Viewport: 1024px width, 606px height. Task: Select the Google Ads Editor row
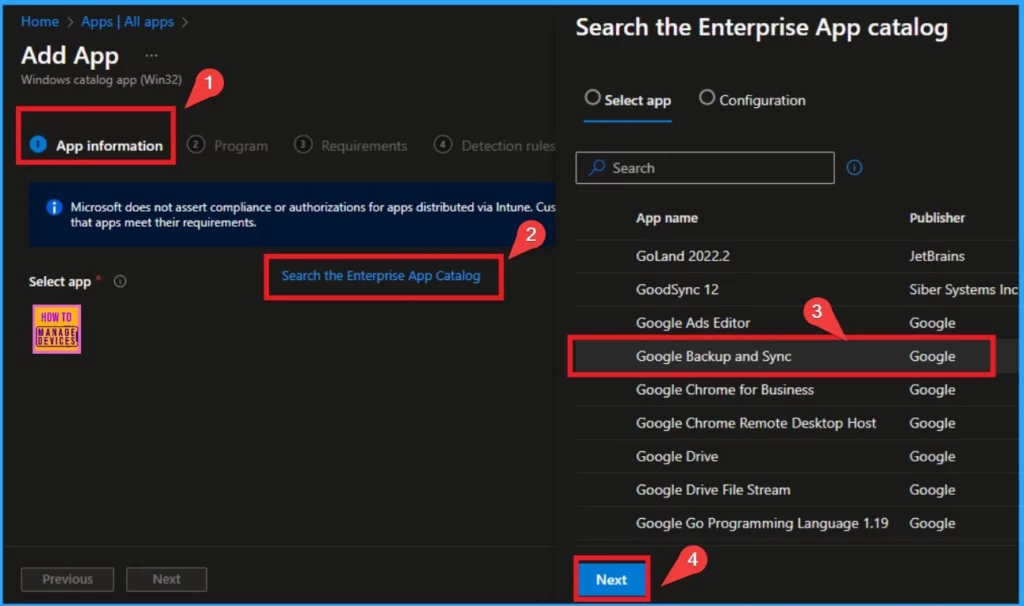(x=797, y=323)
